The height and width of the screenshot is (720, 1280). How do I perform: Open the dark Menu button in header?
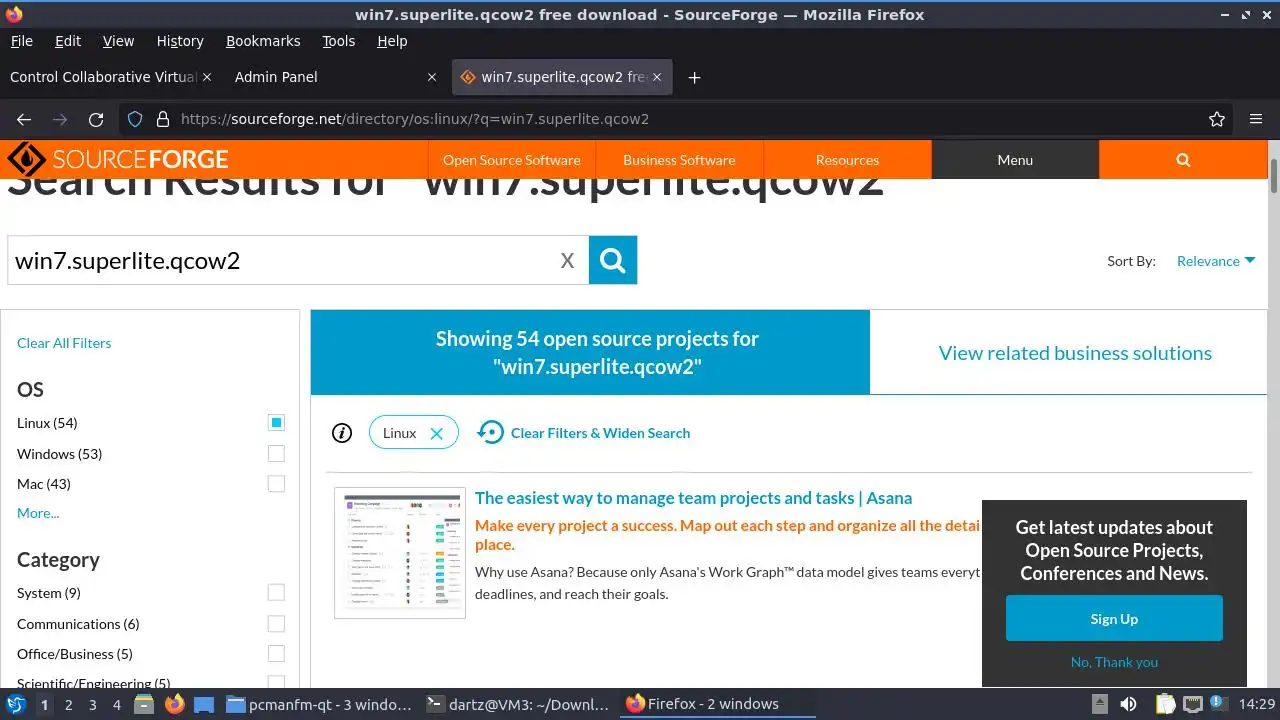(x=1015, y=160)
